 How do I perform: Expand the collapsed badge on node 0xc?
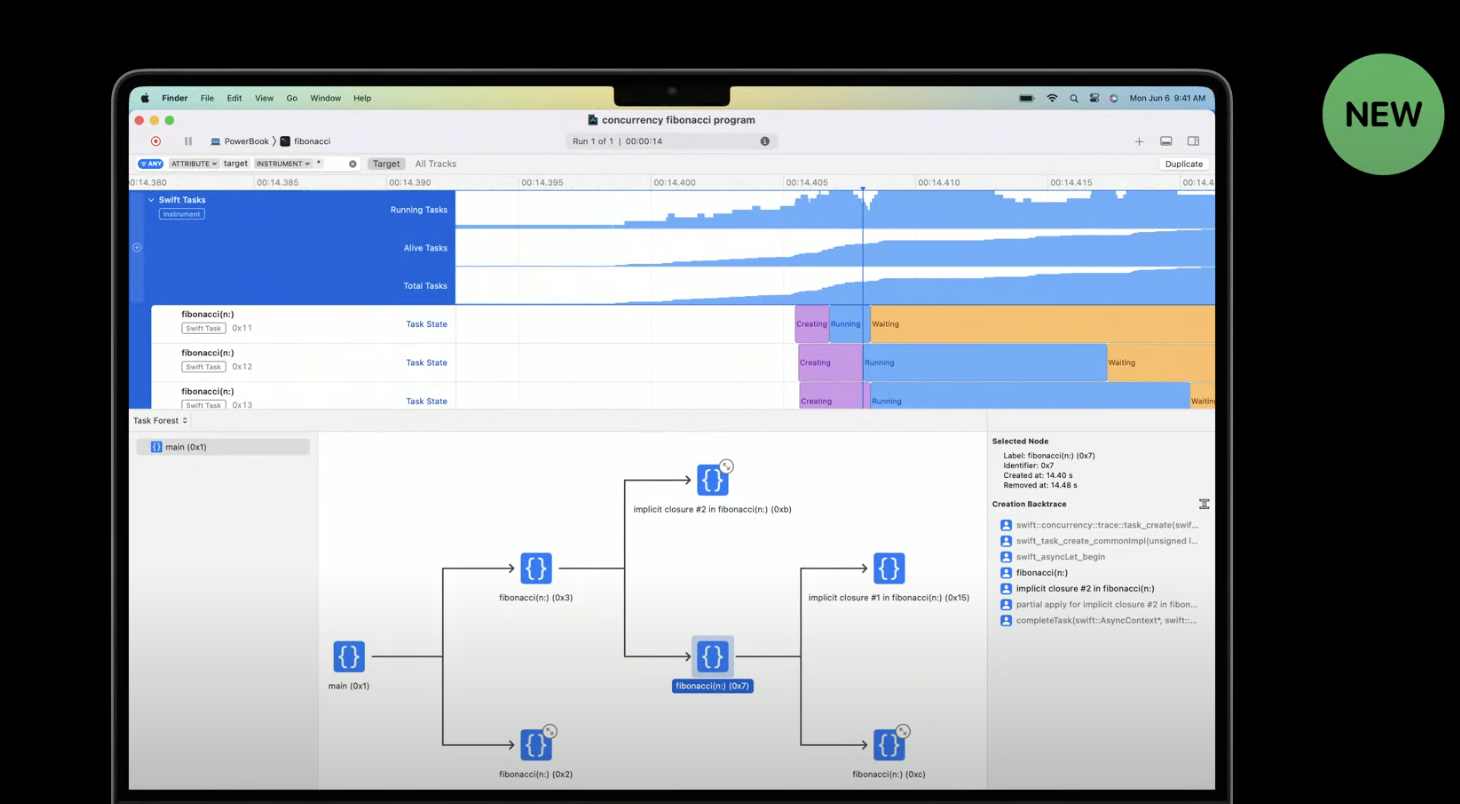(903, 731)
